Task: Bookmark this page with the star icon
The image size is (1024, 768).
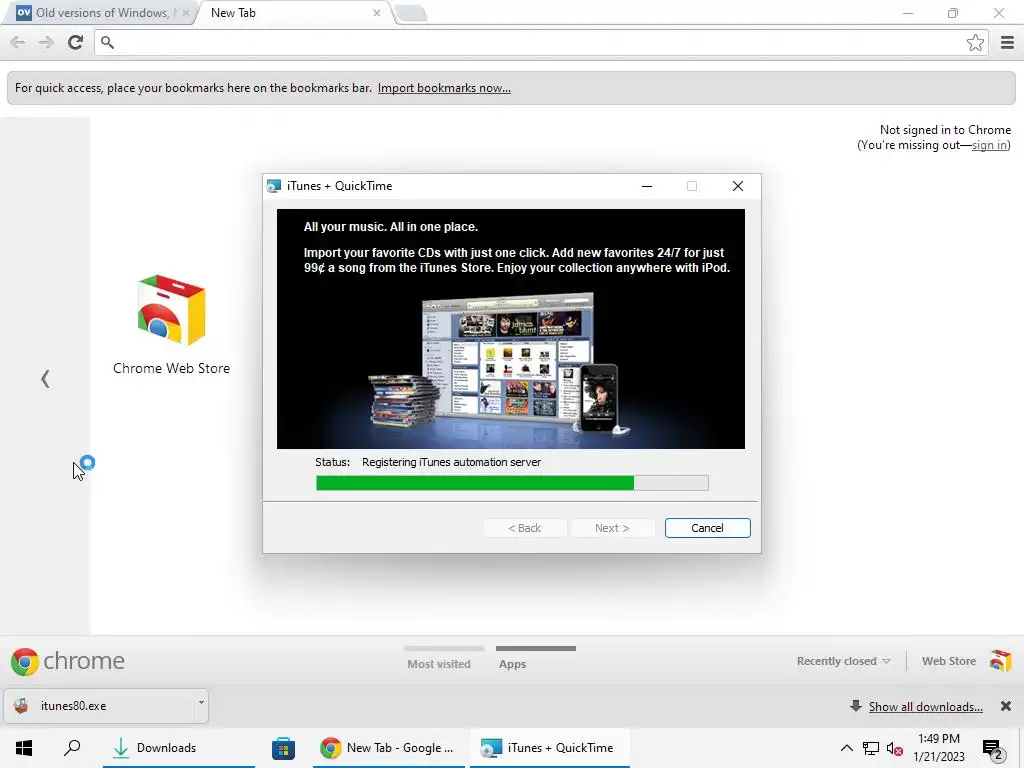Action: coord(975,42)
